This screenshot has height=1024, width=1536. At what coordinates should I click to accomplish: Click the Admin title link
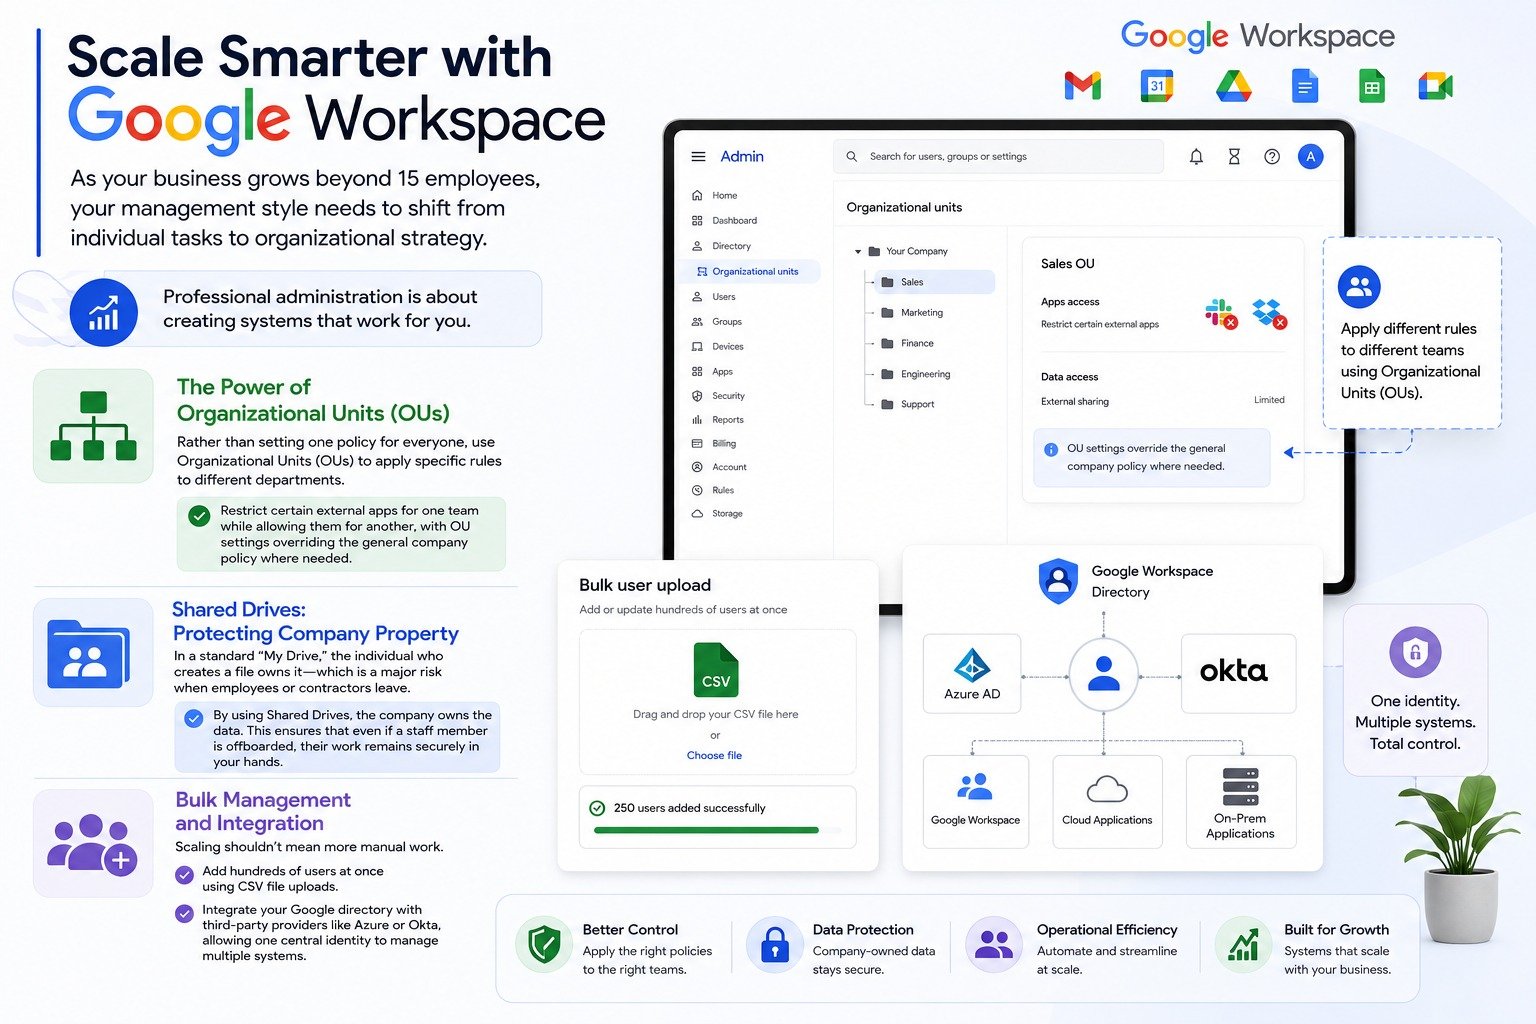pos(742,157)
